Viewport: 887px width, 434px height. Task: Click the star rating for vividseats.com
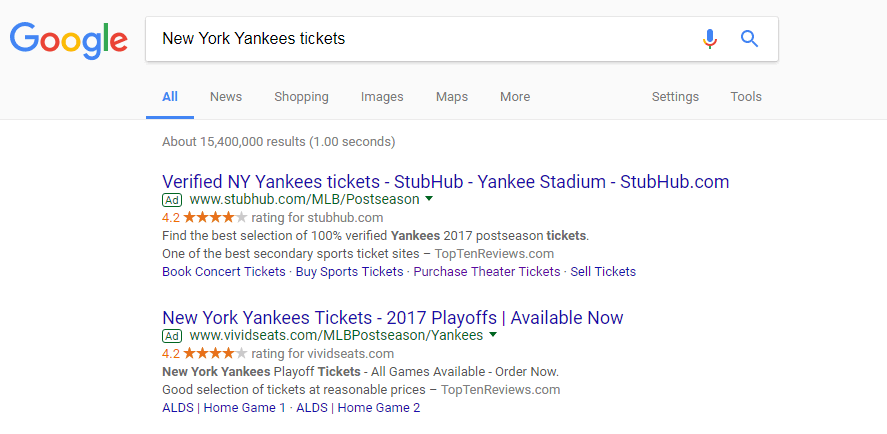[x=215, y=354]
